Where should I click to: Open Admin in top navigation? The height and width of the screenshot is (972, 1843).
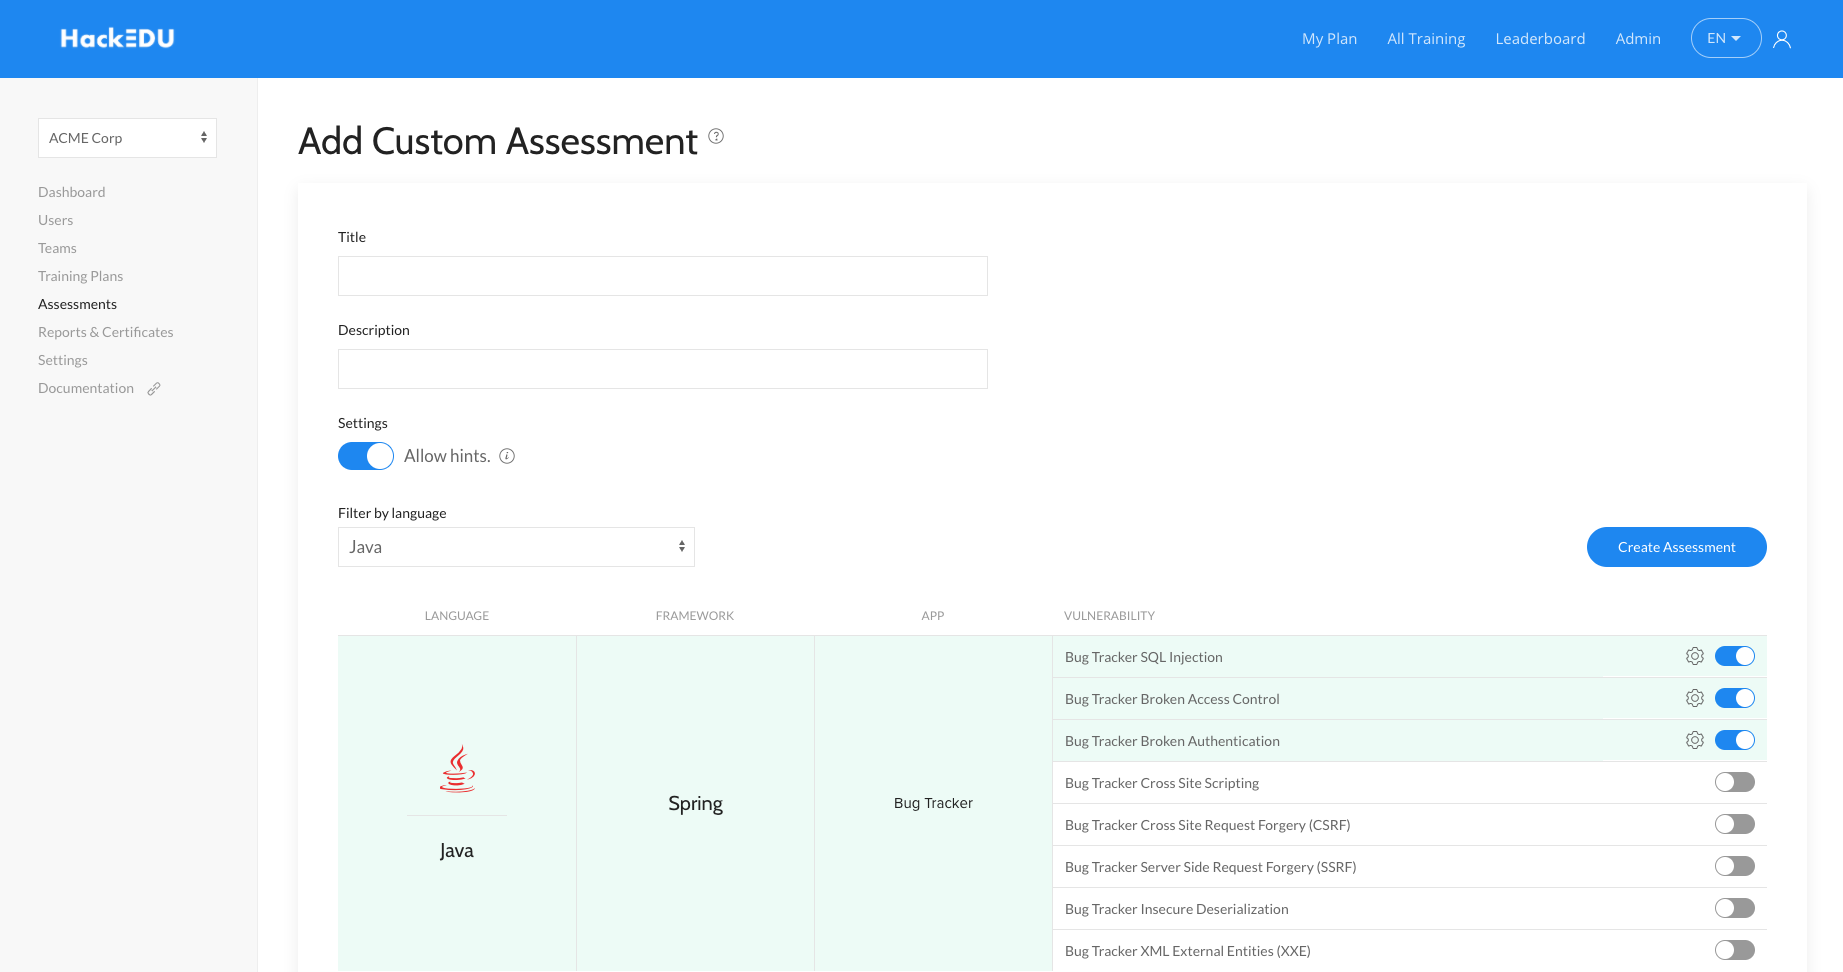(x=1638, y=39)
